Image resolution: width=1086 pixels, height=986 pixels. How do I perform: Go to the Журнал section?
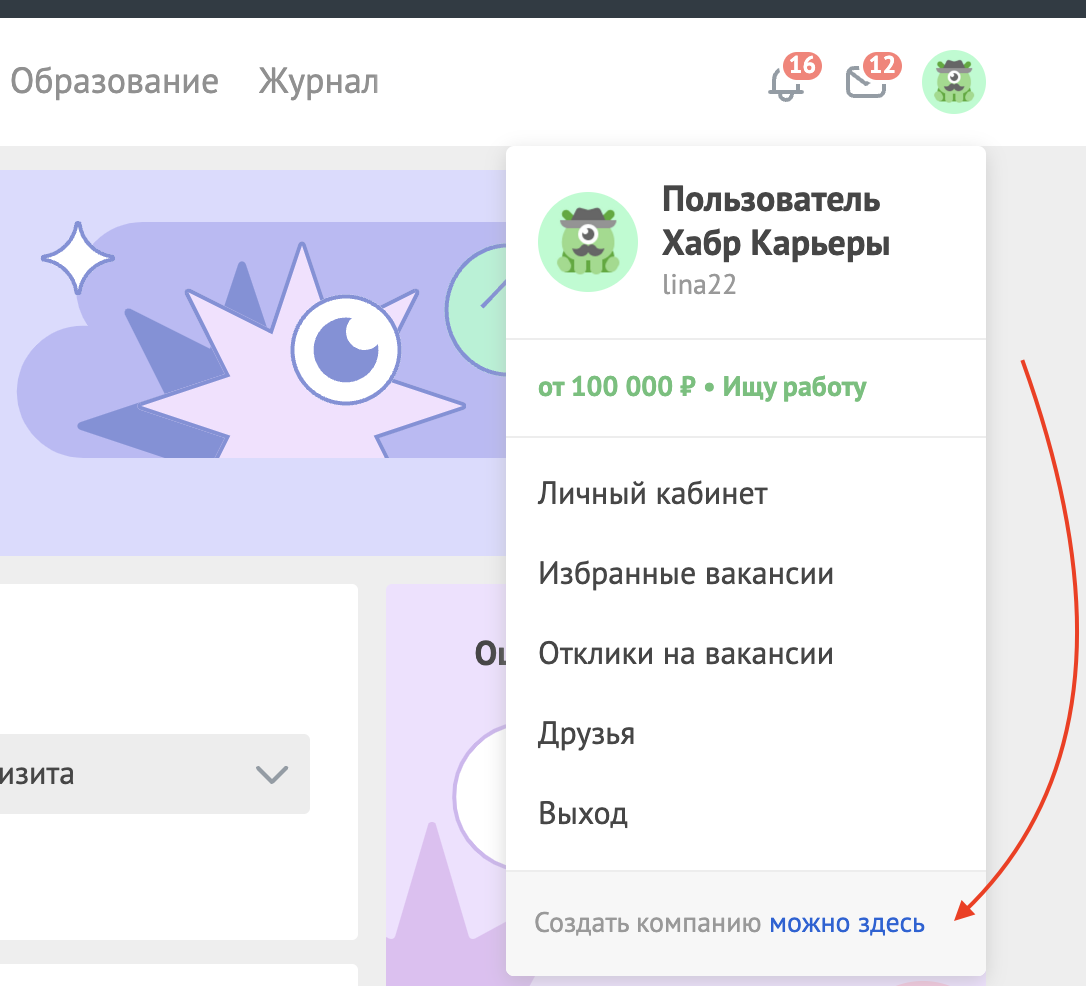coord(318,81)
